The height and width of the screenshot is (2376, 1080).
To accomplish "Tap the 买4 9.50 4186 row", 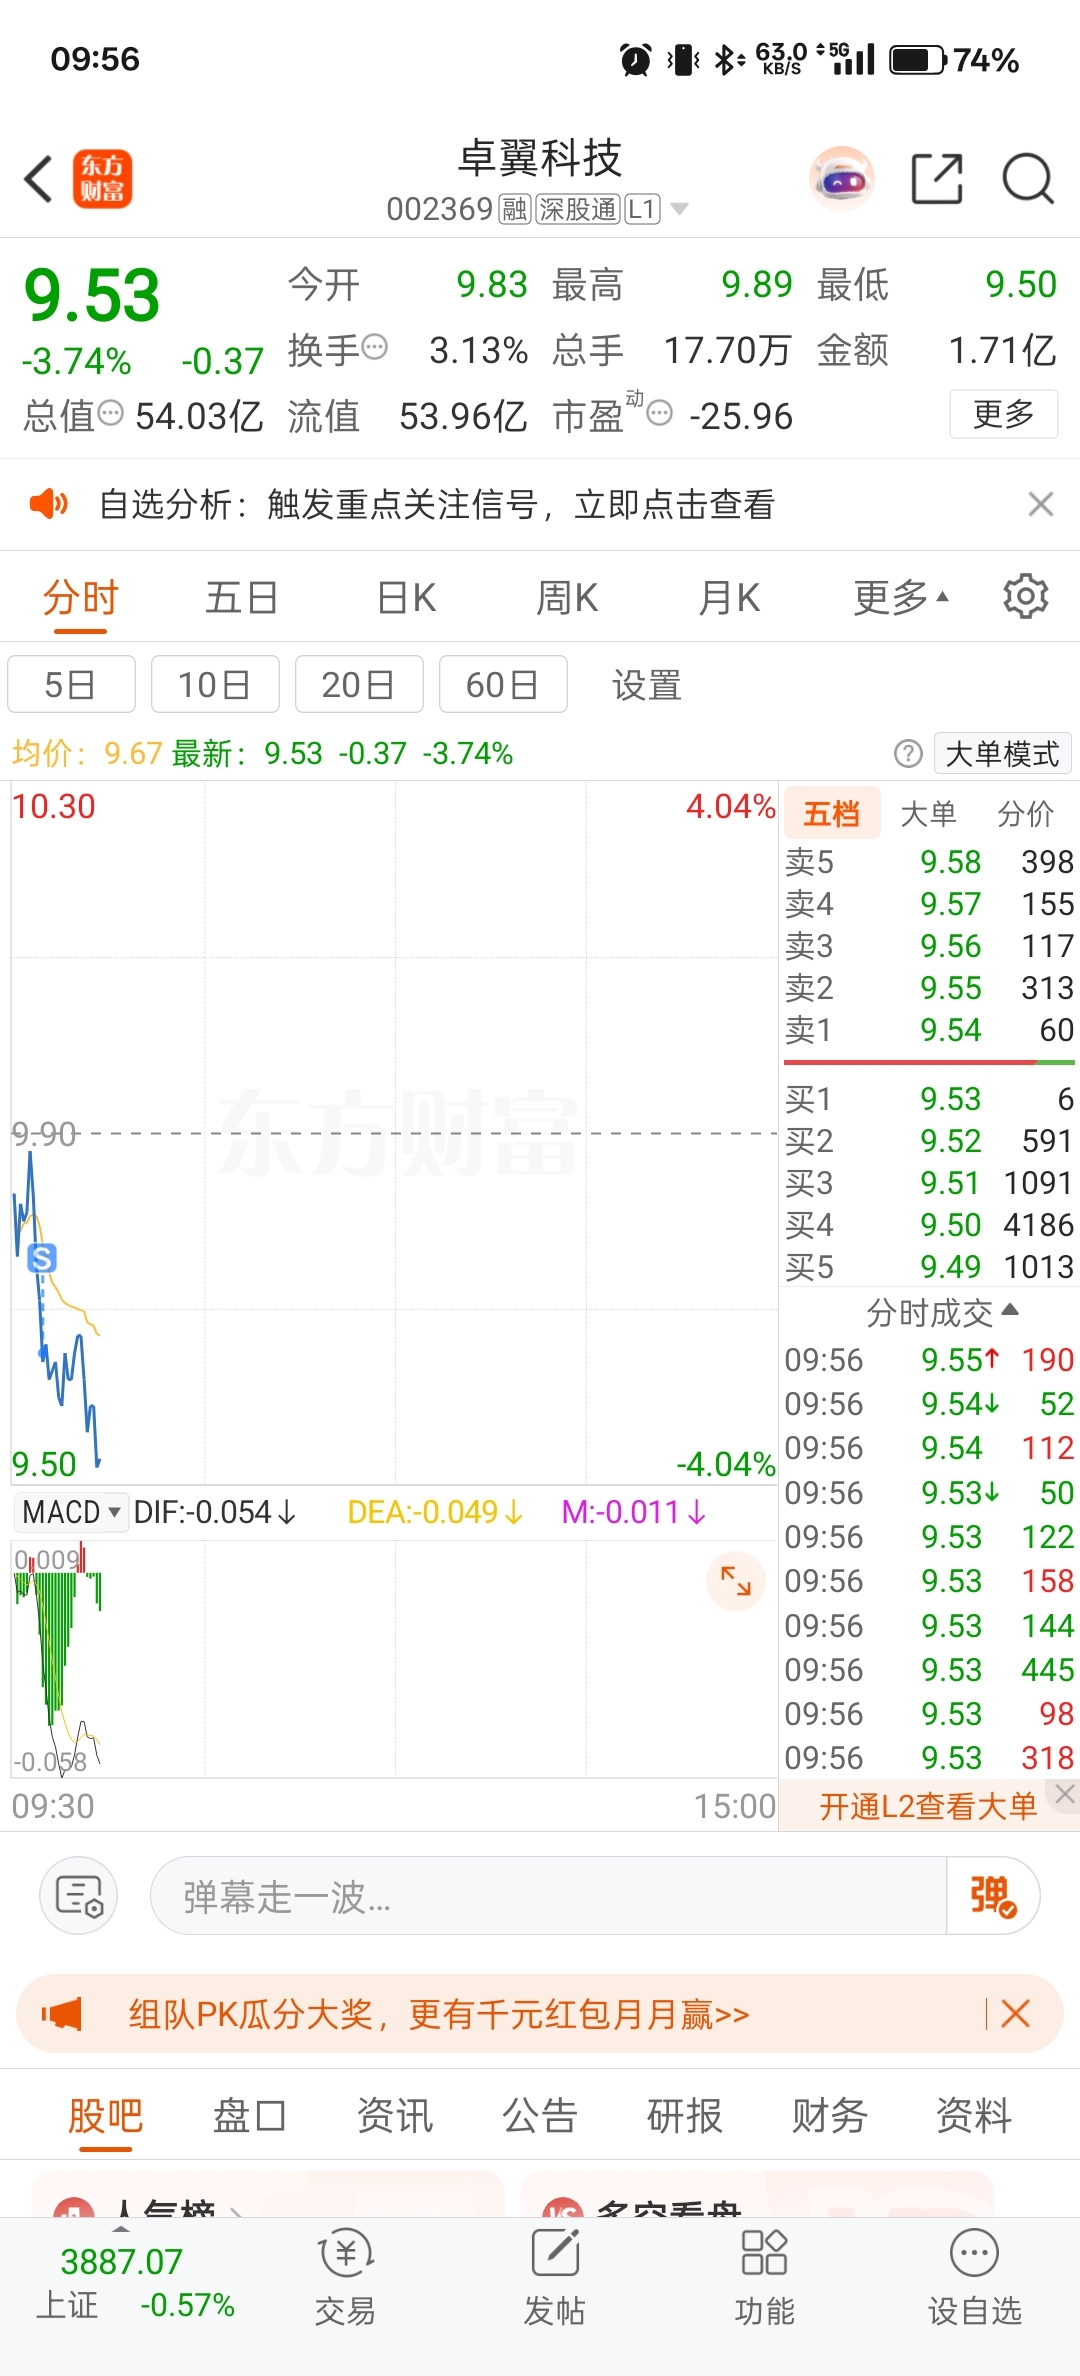I will [x=929, y=1225].
